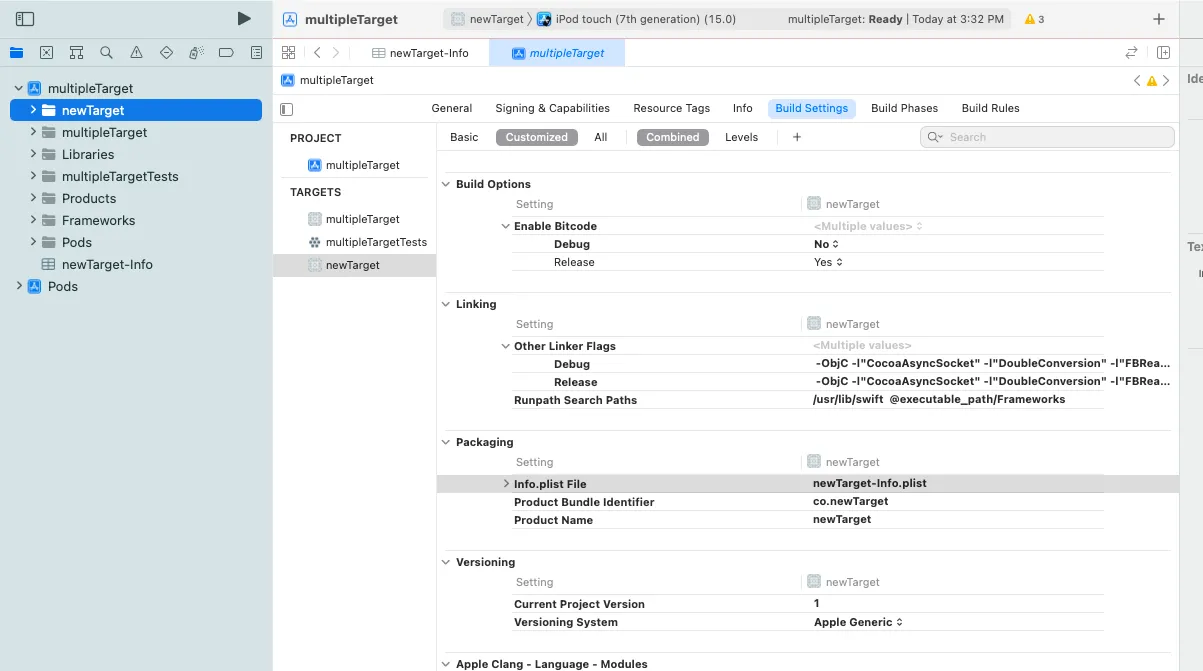Expand the Libraries folder
This screenshot has width=1203, height=671.
pos(33,154)
